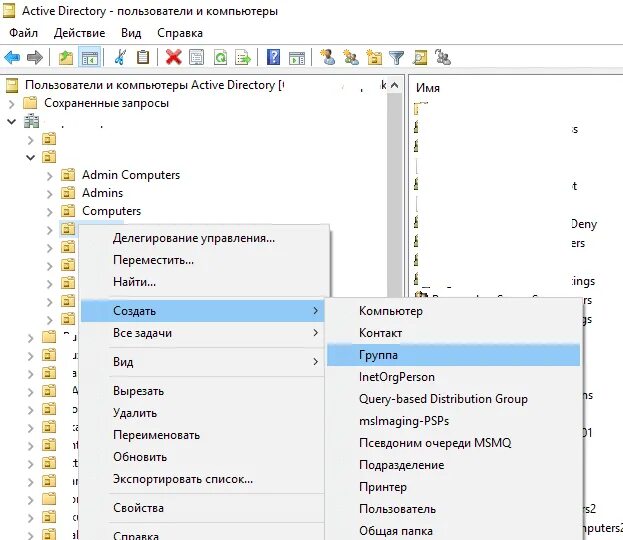The width and height of the screenshot is (623, 540).
Task: Choose Переименовать from context menu
Action: [x=205, y=435]
